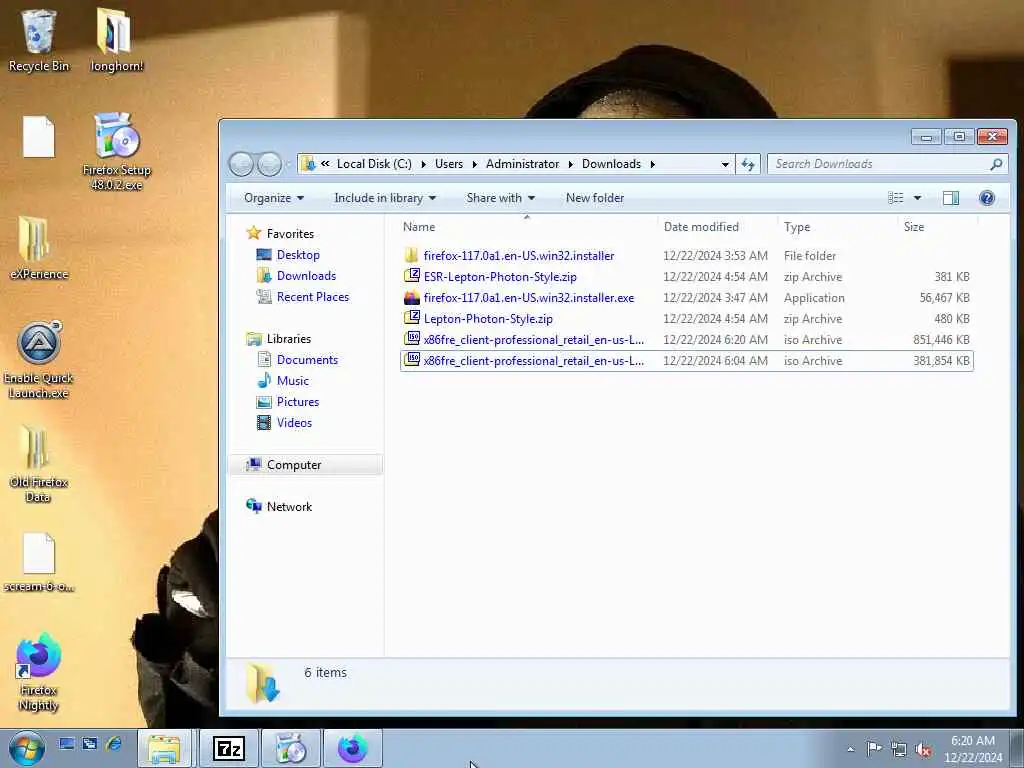The height and width of the screenshot is (768, 1024).
Task: Open the recent pages dropdown near navigation arrows
Action: 288,165
